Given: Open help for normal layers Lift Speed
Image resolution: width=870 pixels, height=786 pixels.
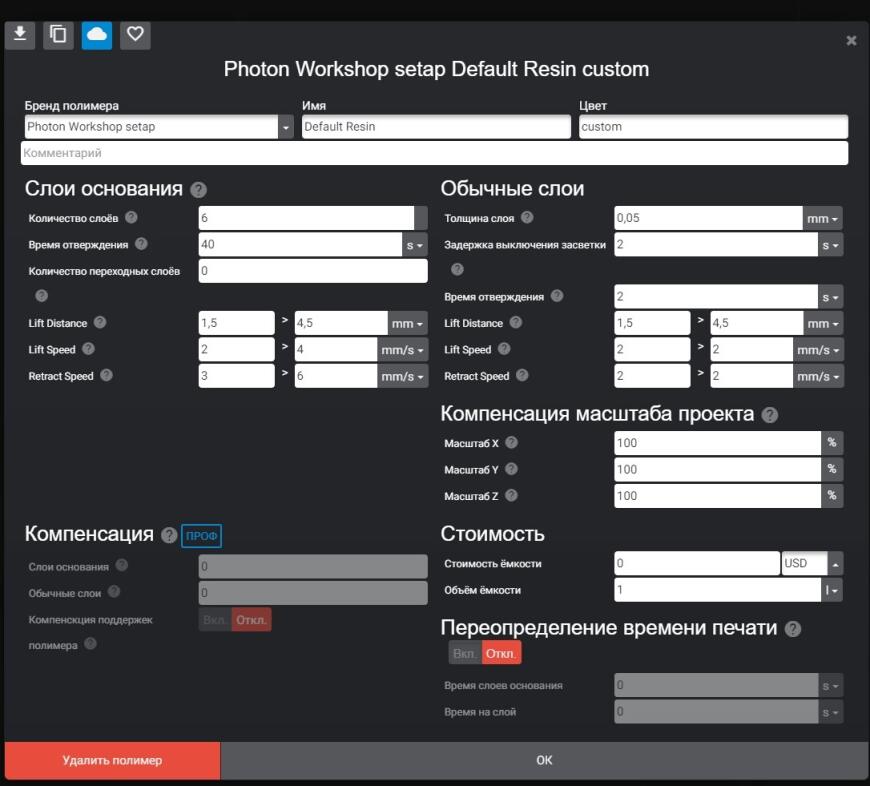Looking at the screenshot, I should [504, 349].
